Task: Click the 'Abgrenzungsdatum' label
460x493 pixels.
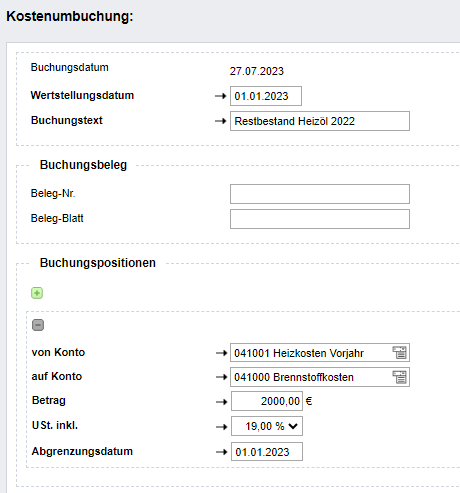Action: 82,451
